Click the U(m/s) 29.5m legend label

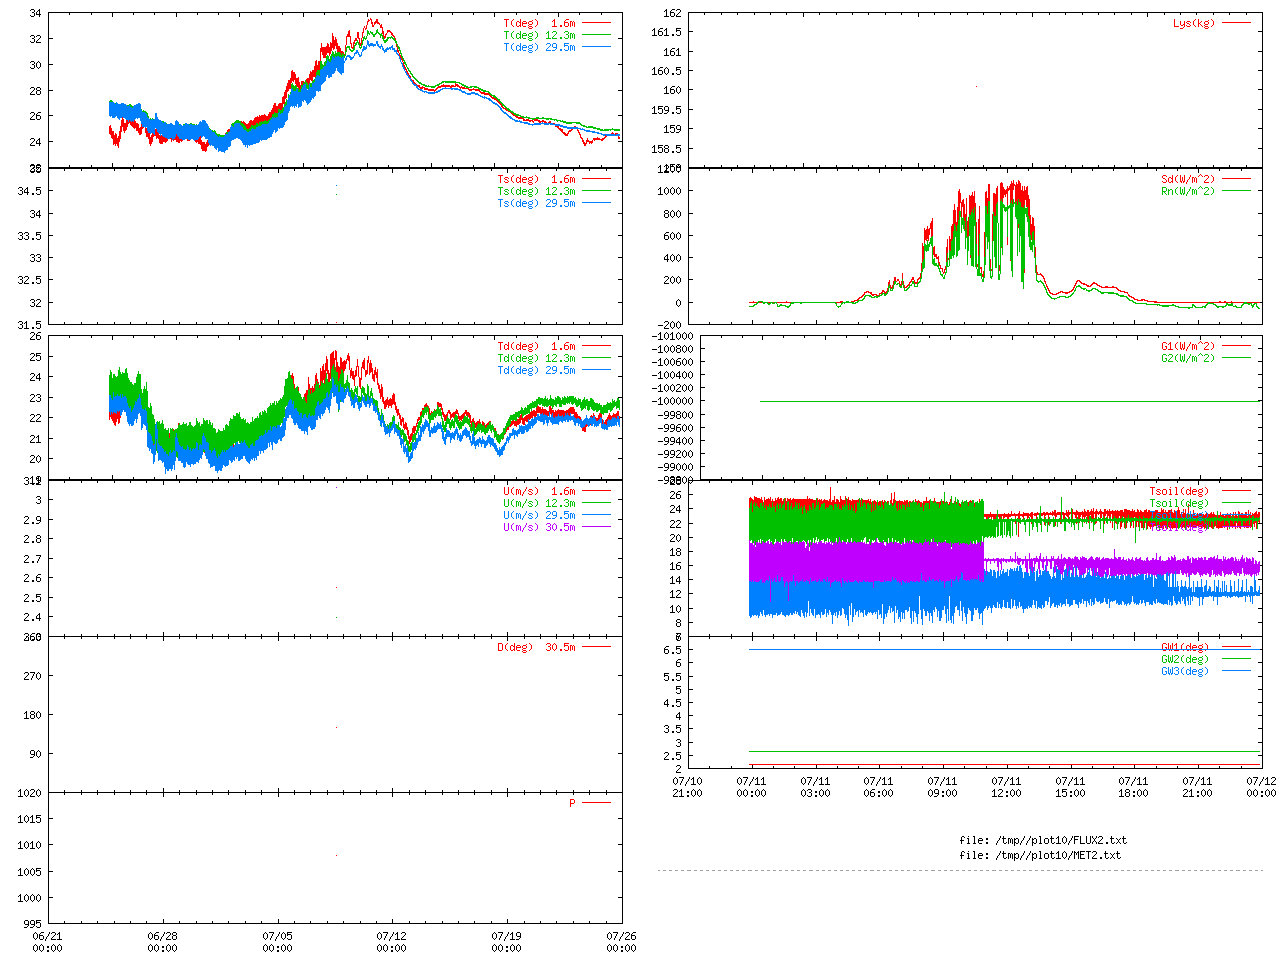click(x=540, y=515)
